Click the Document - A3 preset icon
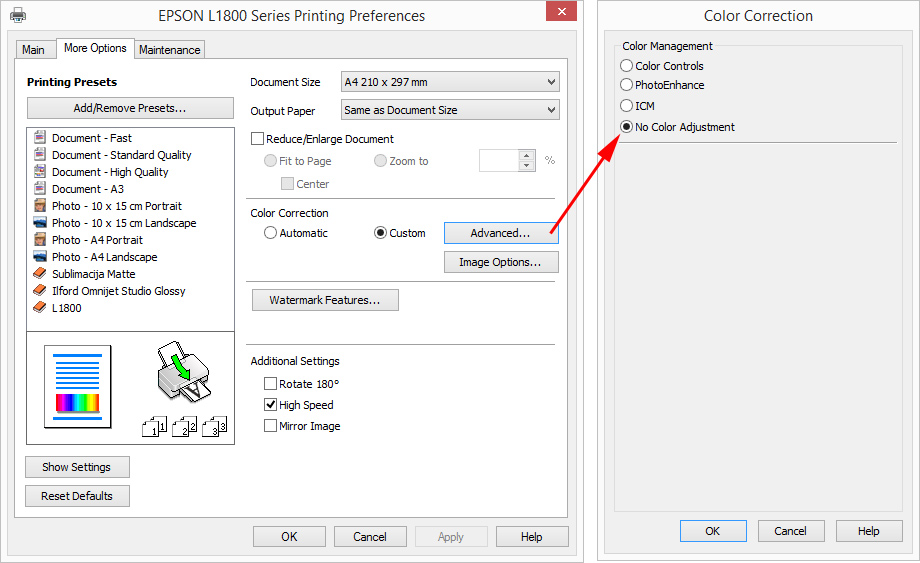 click(40, 189)
